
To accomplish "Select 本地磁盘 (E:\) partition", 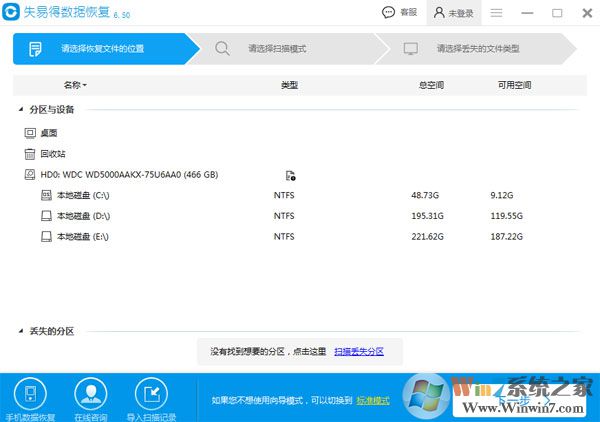I will tap(82, 236).
